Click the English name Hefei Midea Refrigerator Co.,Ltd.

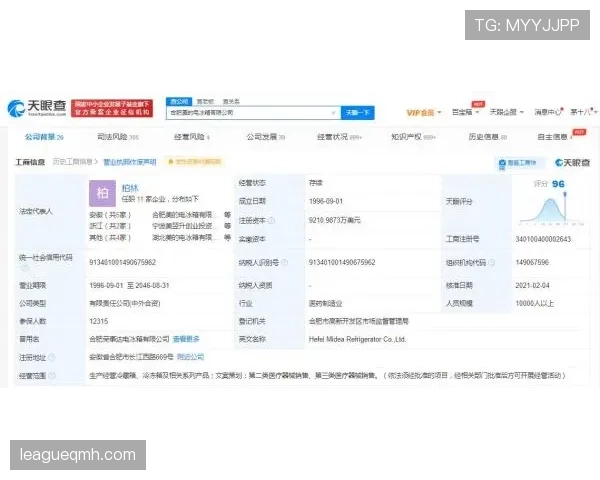click(357, 339)
